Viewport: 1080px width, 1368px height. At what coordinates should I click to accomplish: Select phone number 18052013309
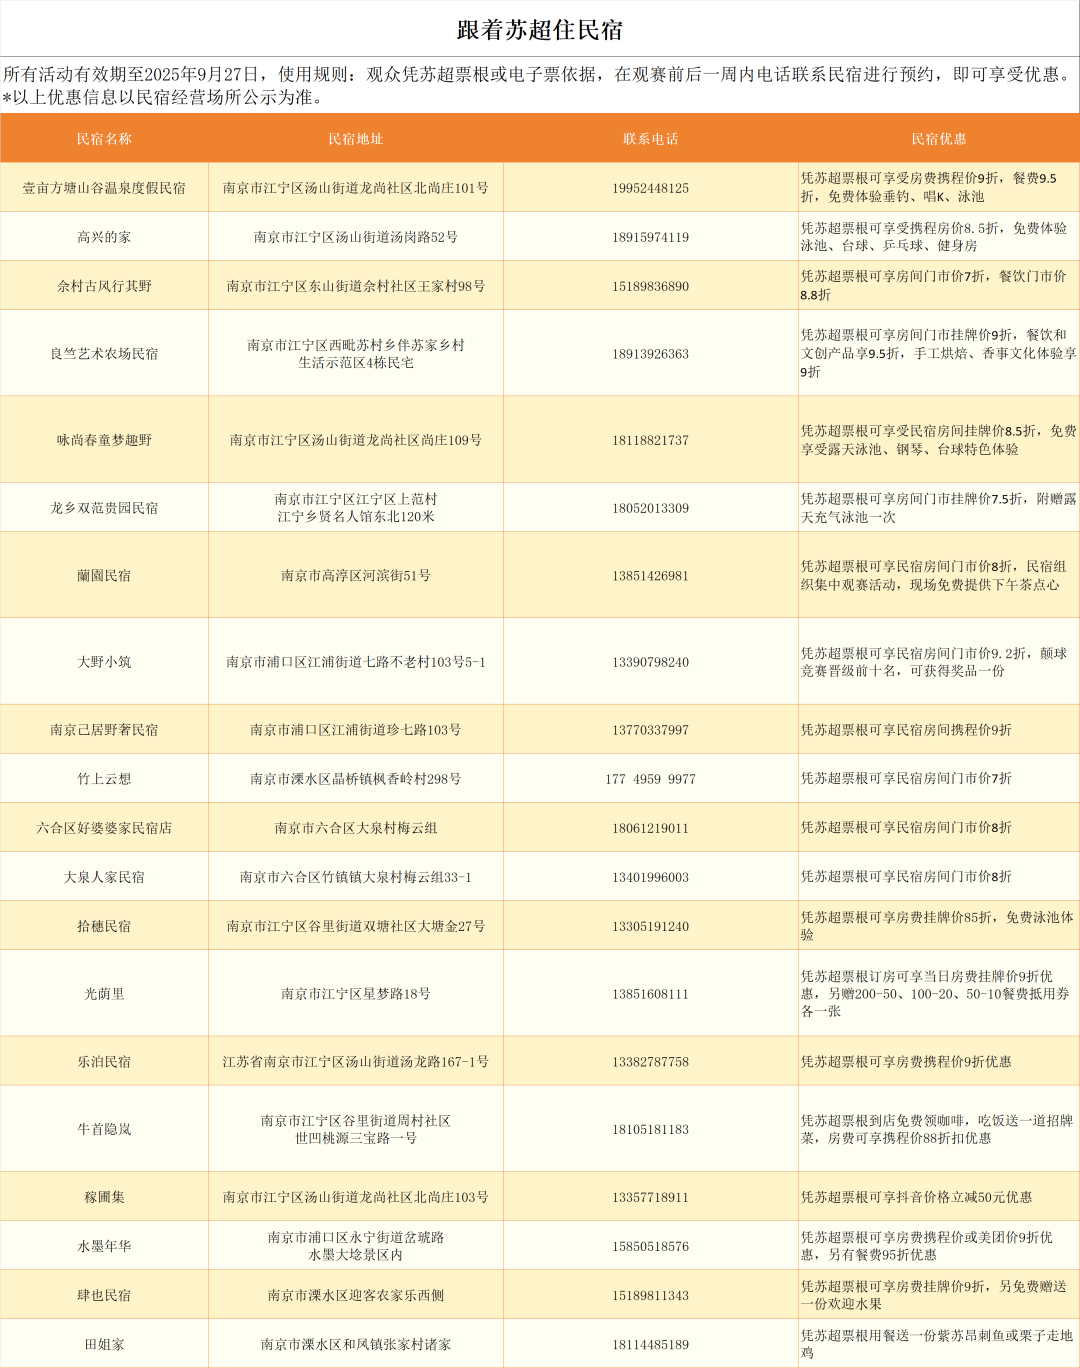click(x=650, y=508)
